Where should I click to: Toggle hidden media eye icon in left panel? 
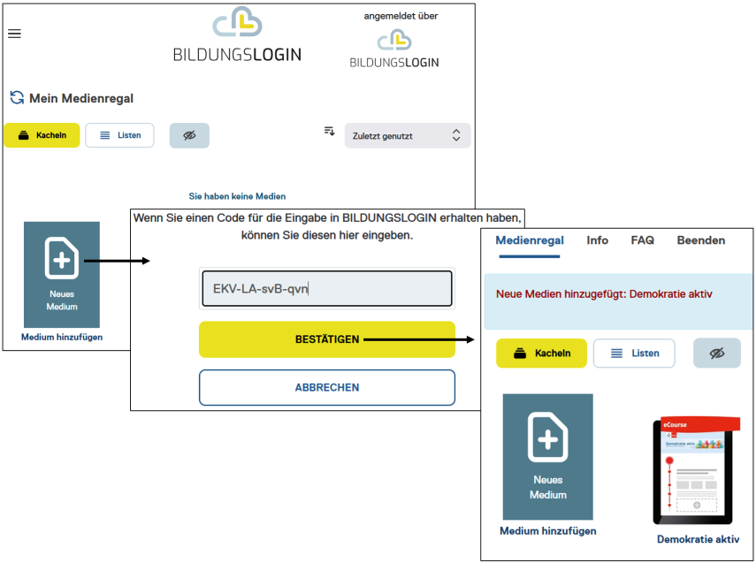coord(189,135)
